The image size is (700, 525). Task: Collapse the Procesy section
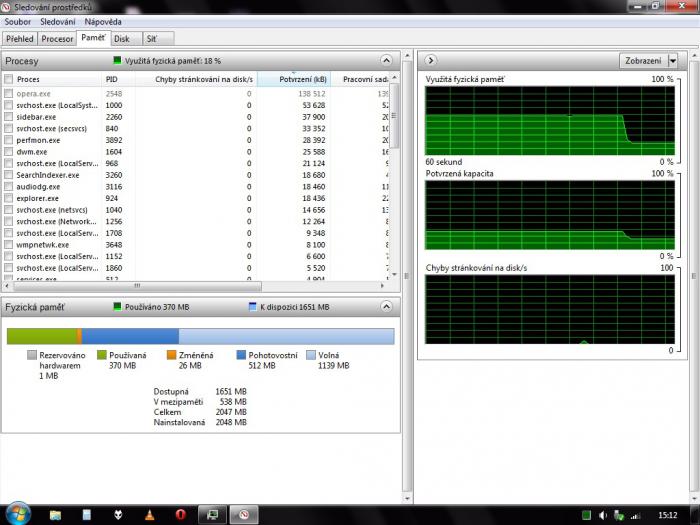click(386, 61)
